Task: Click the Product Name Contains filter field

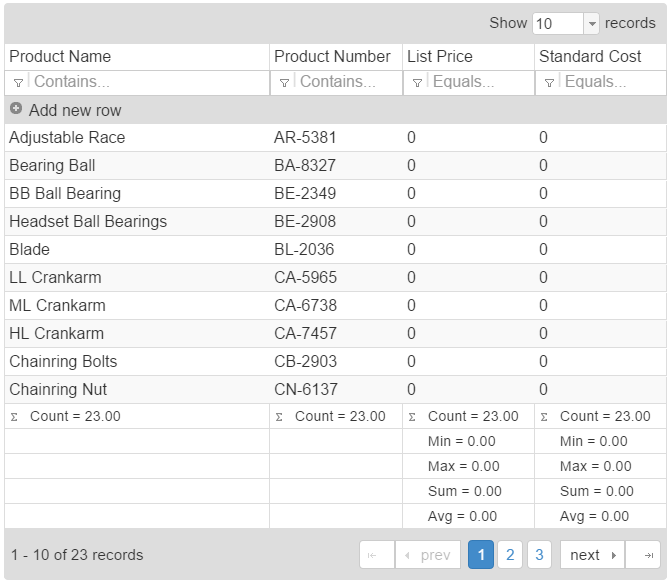Action: coord(148,83)
